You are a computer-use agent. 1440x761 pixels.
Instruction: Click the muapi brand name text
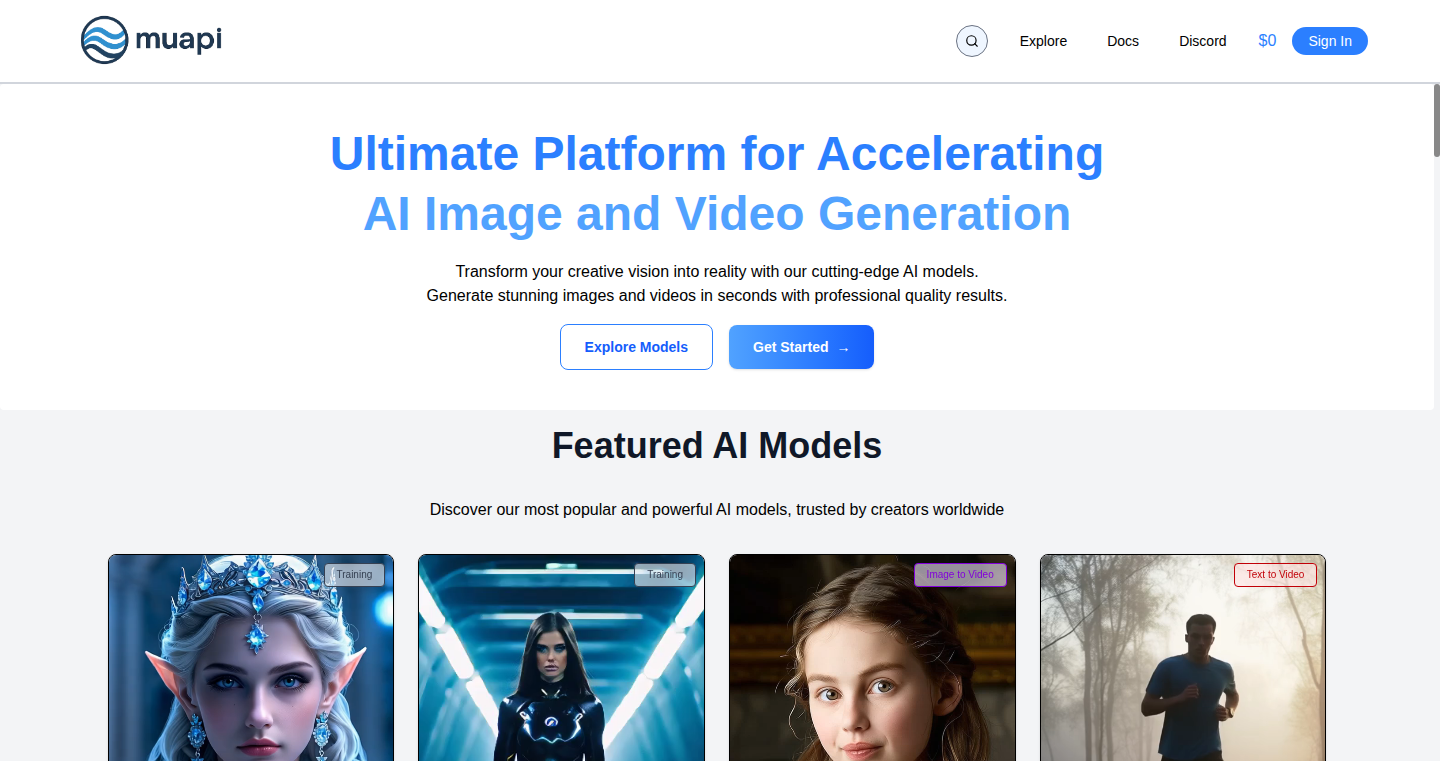(179, 40)
